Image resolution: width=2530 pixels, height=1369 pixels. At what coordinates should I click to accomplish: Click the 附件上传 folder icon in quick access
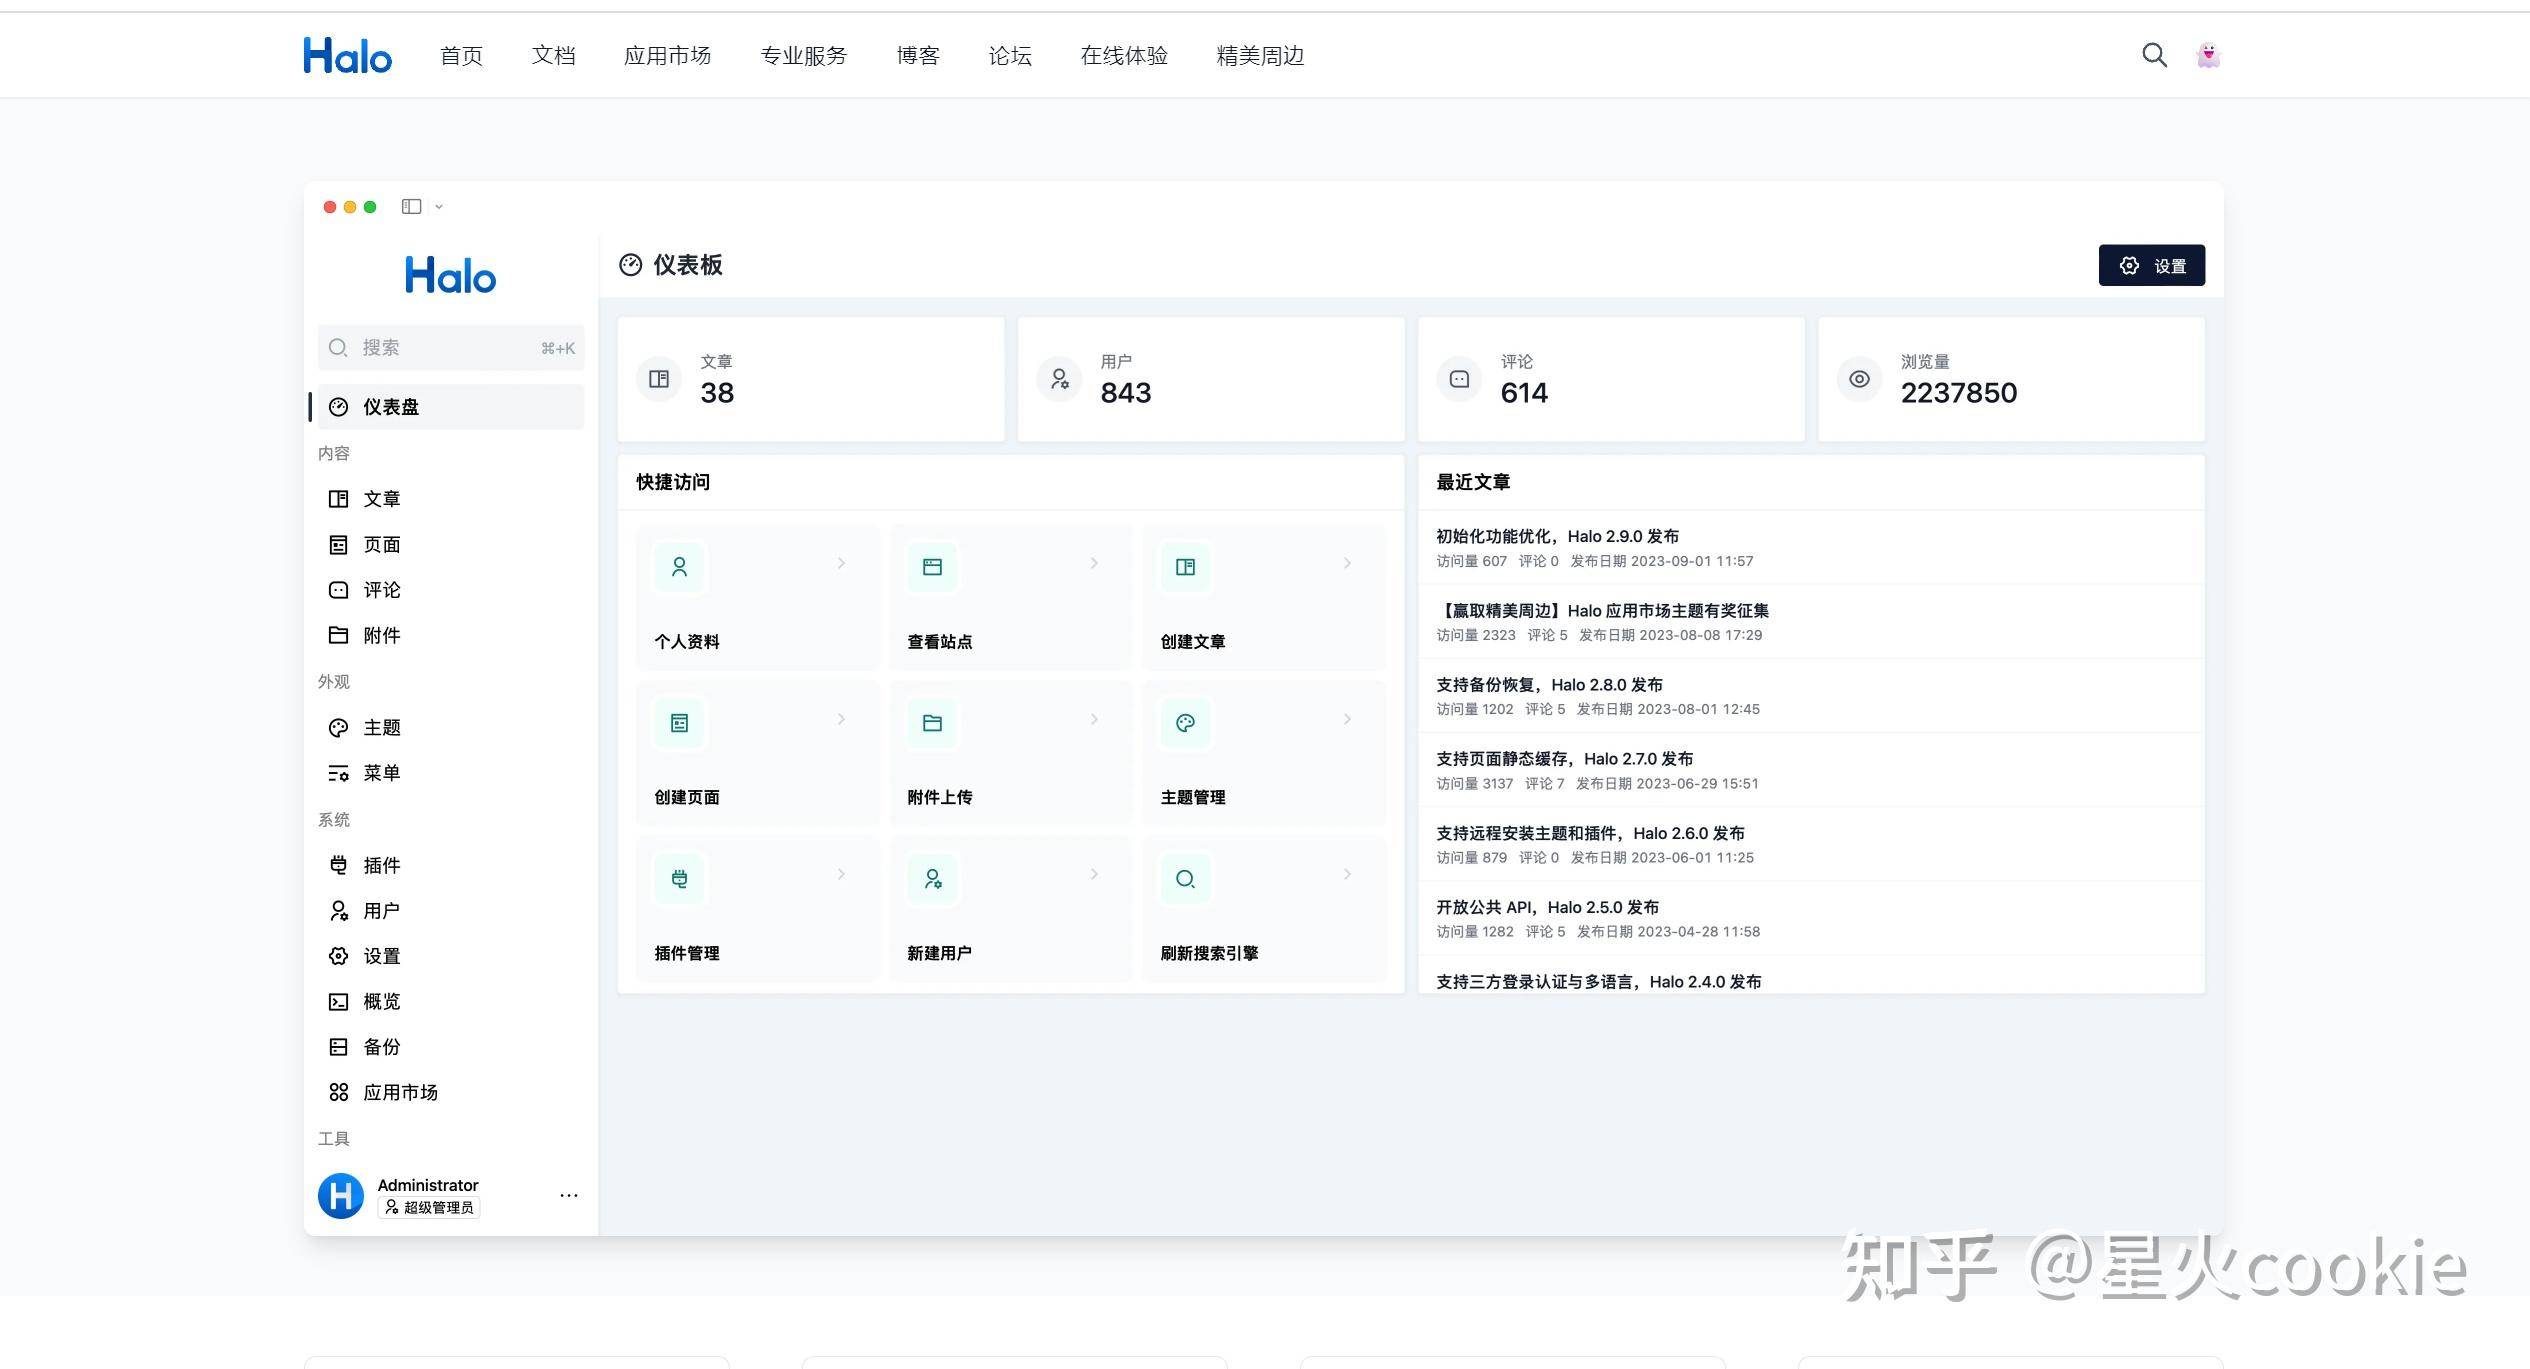tap(932, 723)
